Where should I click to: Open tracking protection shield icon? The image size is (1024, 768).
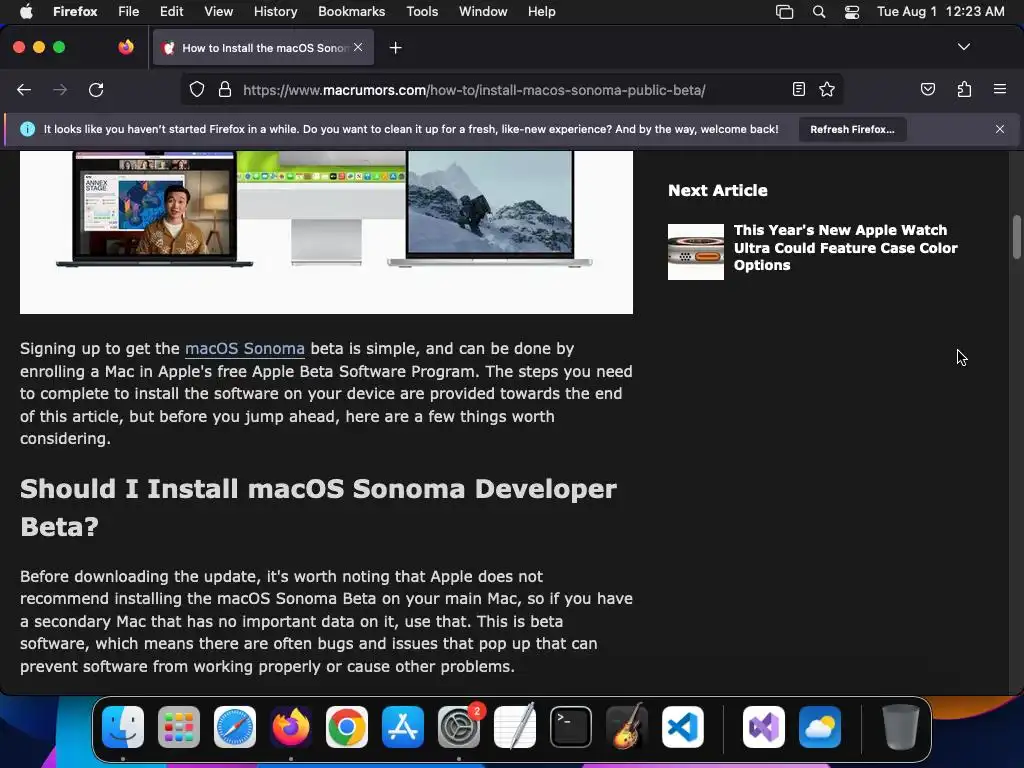(x=197, y=90)
